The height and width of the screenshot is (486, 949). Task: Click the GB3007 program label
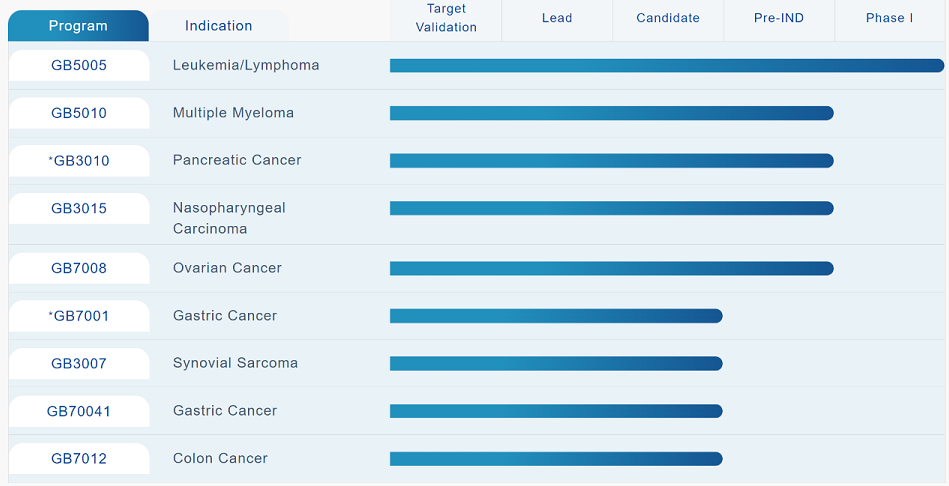pos(79,364)
